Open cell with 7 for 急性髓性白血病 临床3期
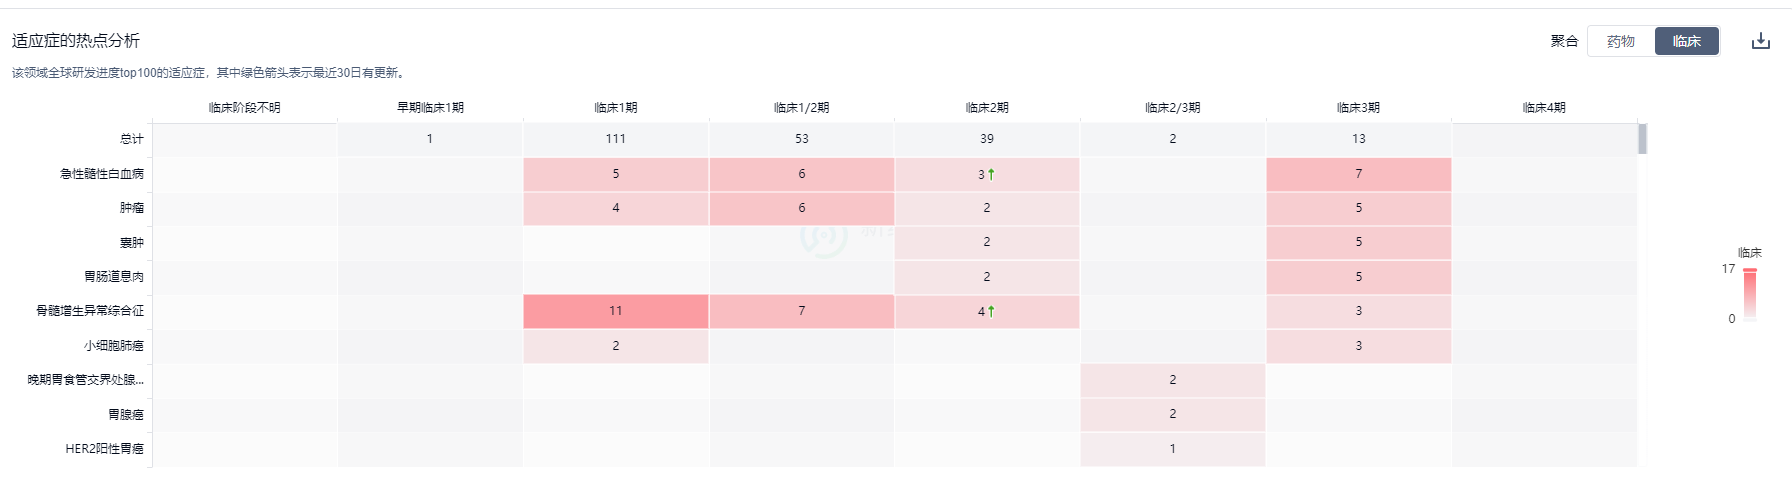Screen dimensions: 1792x489 (x=1358, y=174)
